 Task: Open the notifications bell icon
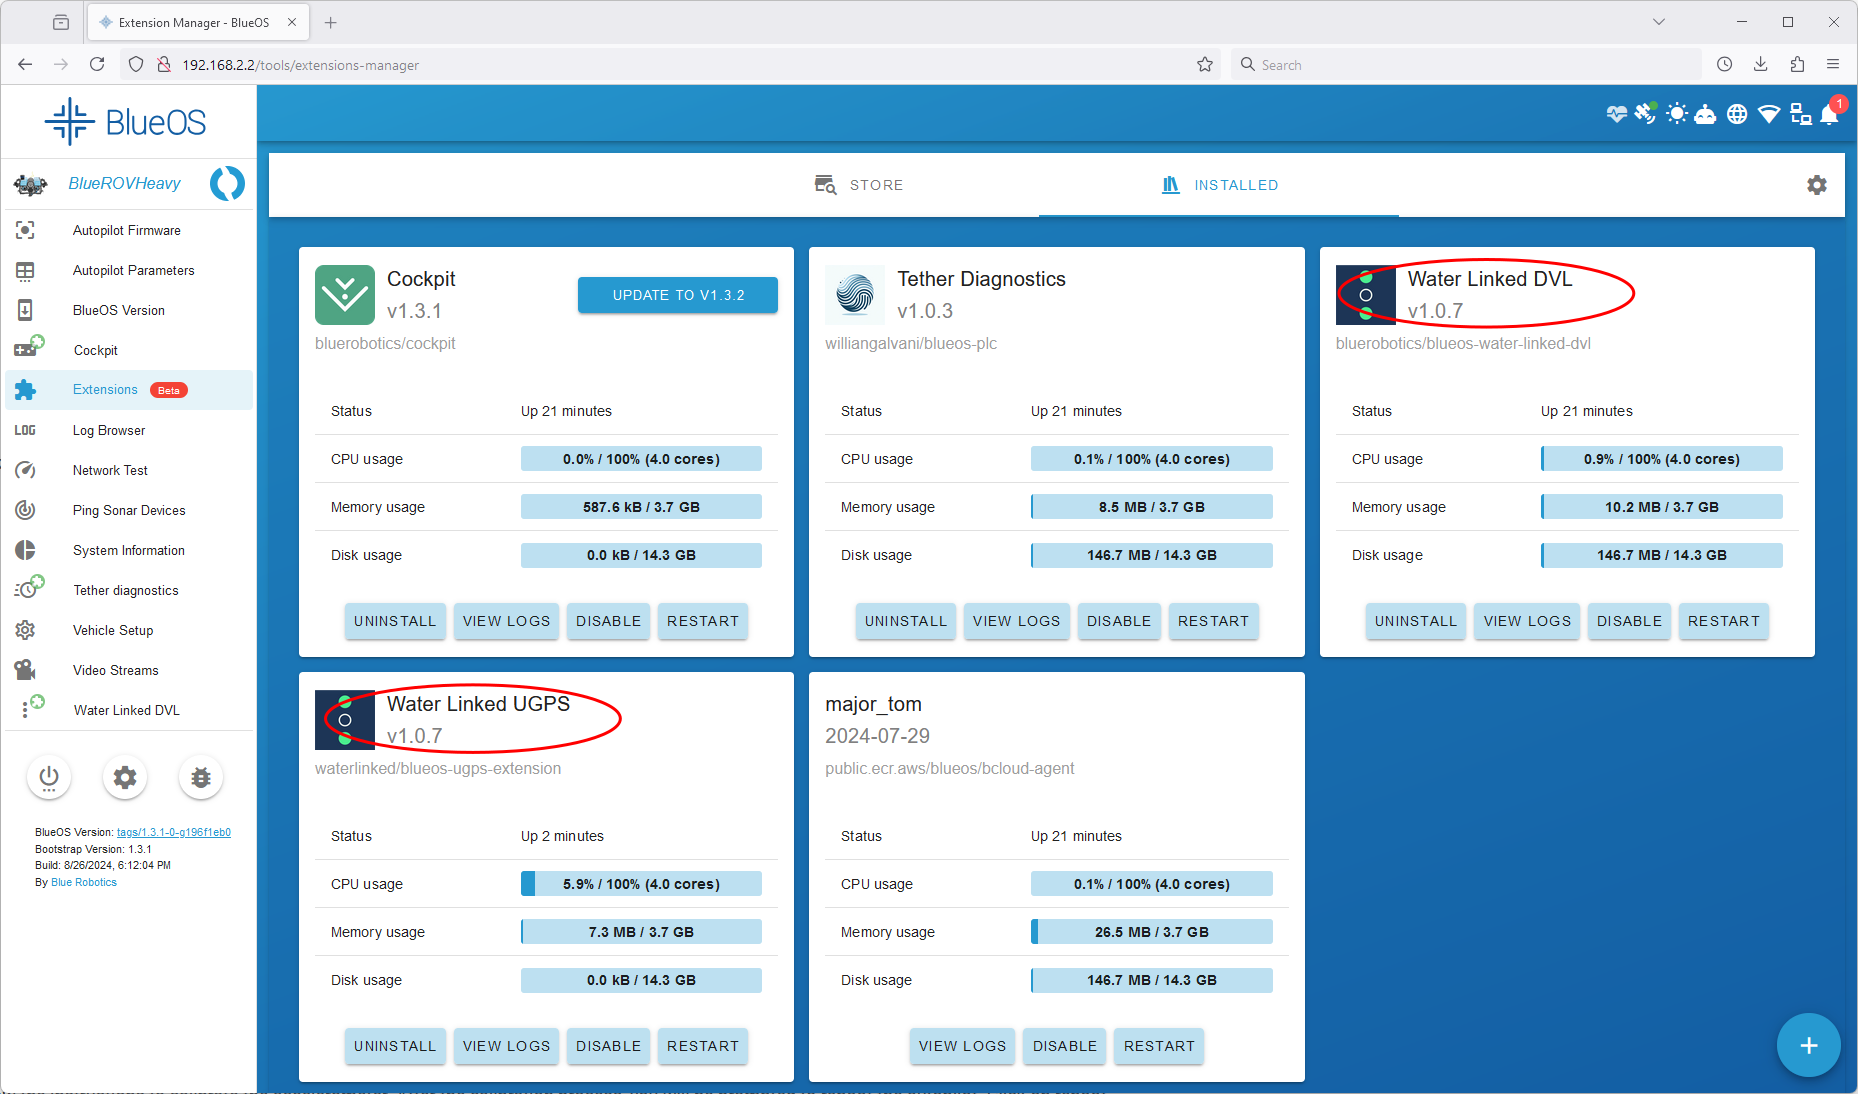1830,114
